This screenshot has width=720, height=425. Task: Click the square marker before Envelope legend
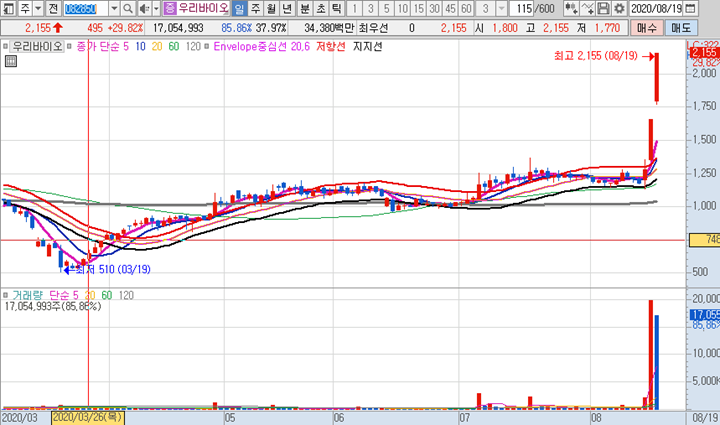[207, 46]
